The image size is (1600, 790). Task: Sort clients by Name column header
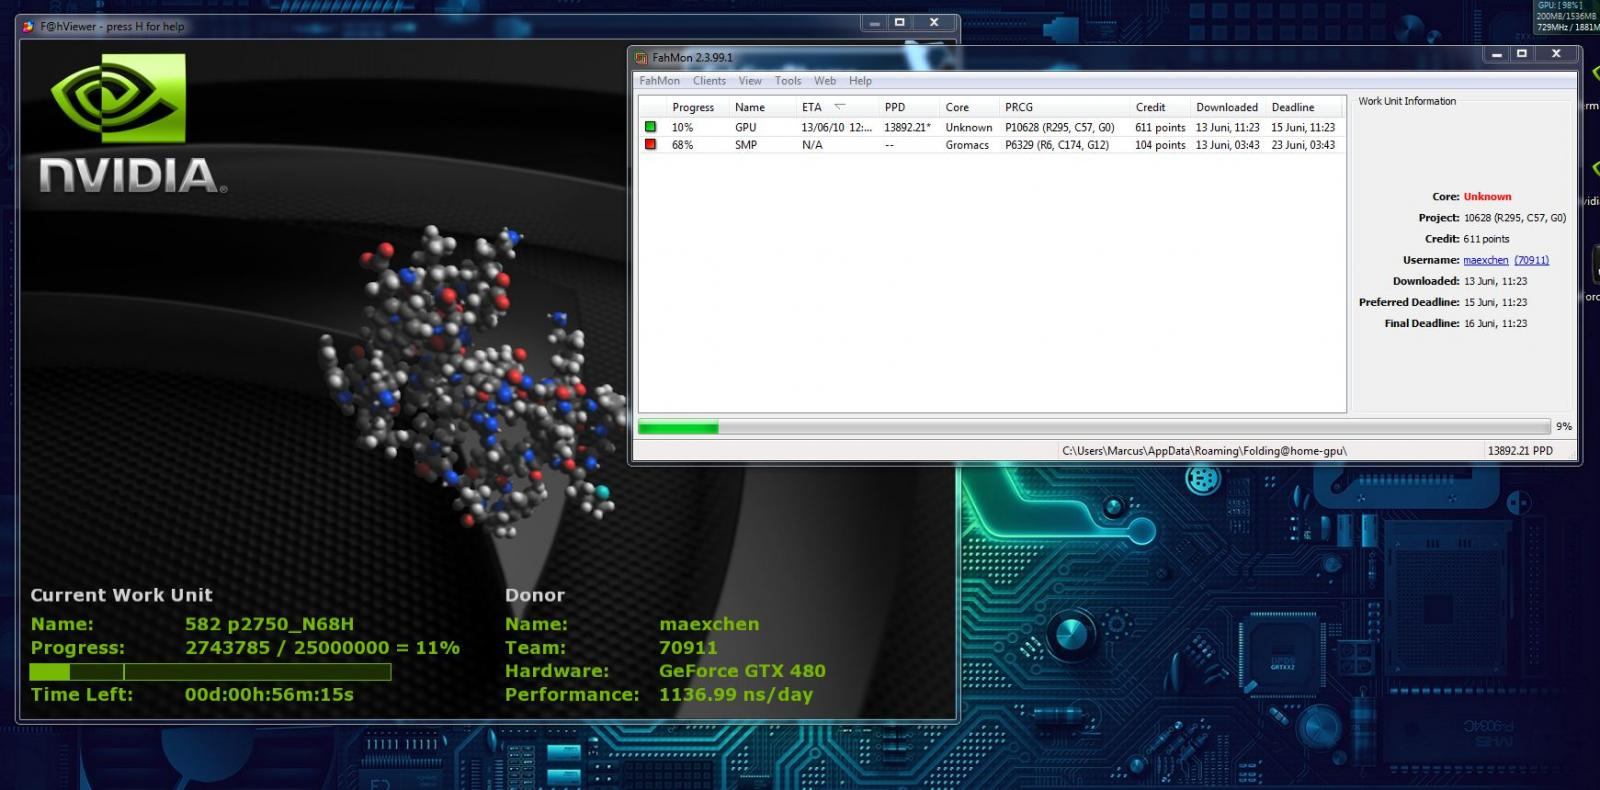coord(762,107)
